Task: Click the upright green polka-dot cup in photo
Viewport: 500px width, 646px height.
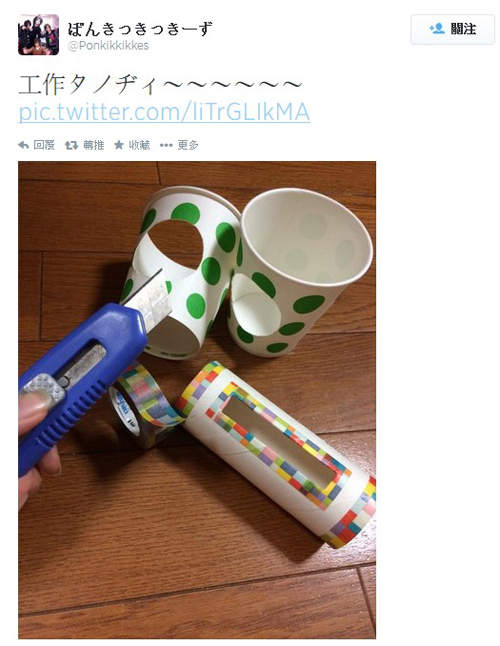Action: point(299,272)
